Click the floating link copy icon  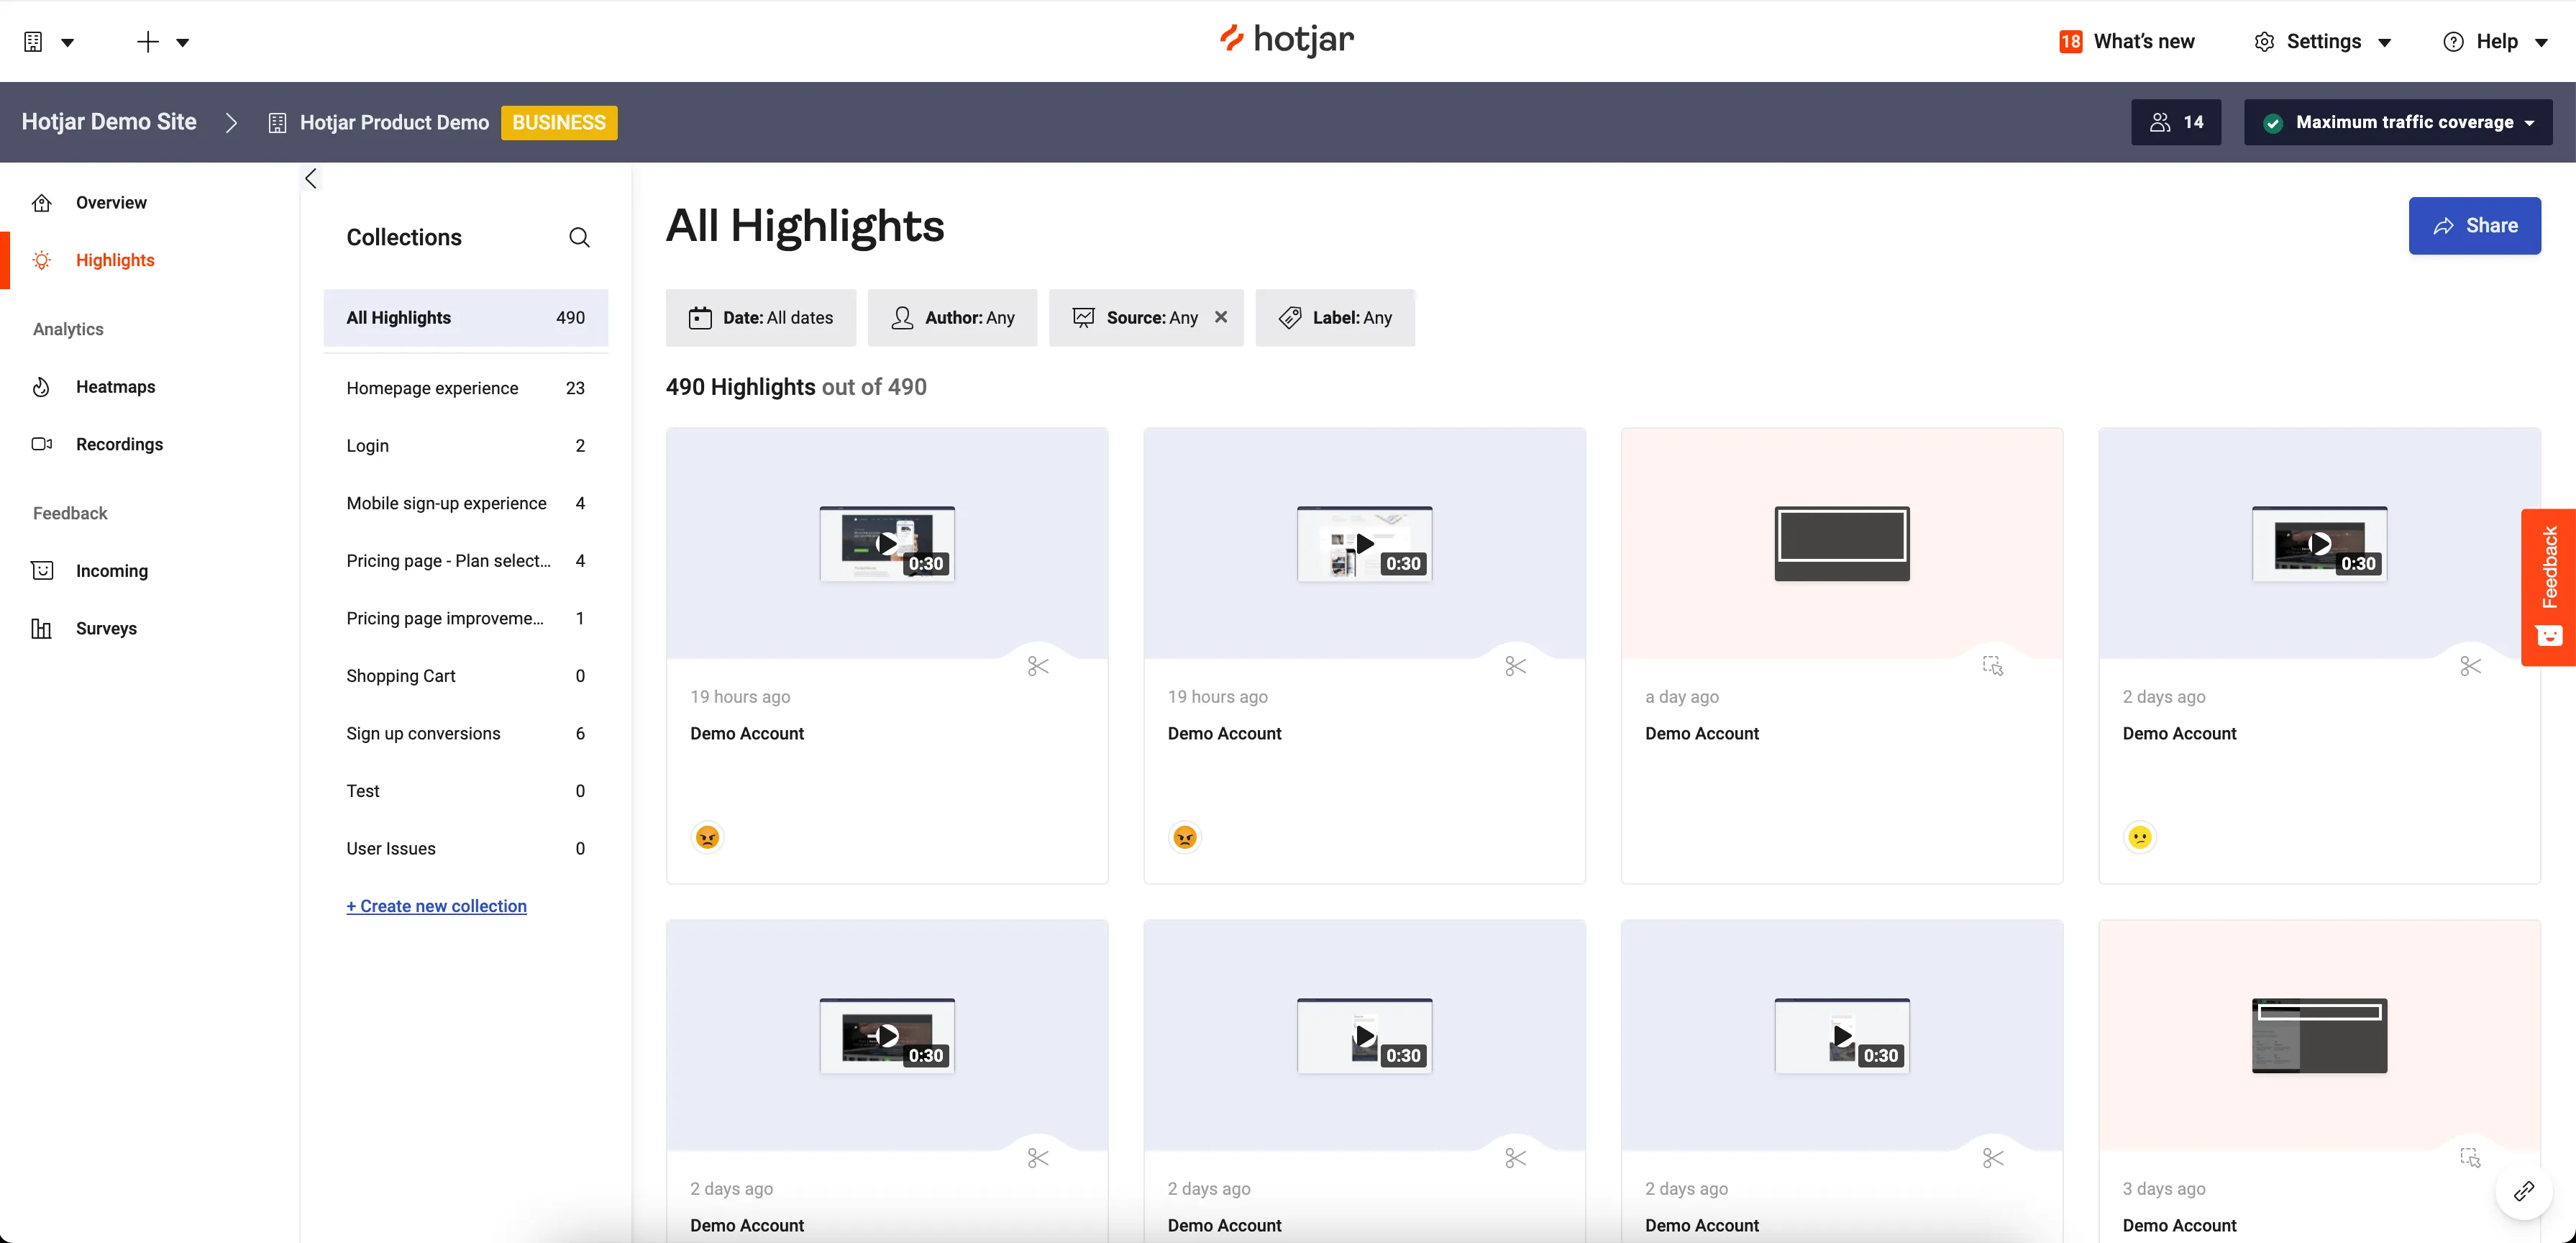click(x=2524, y=1191)
